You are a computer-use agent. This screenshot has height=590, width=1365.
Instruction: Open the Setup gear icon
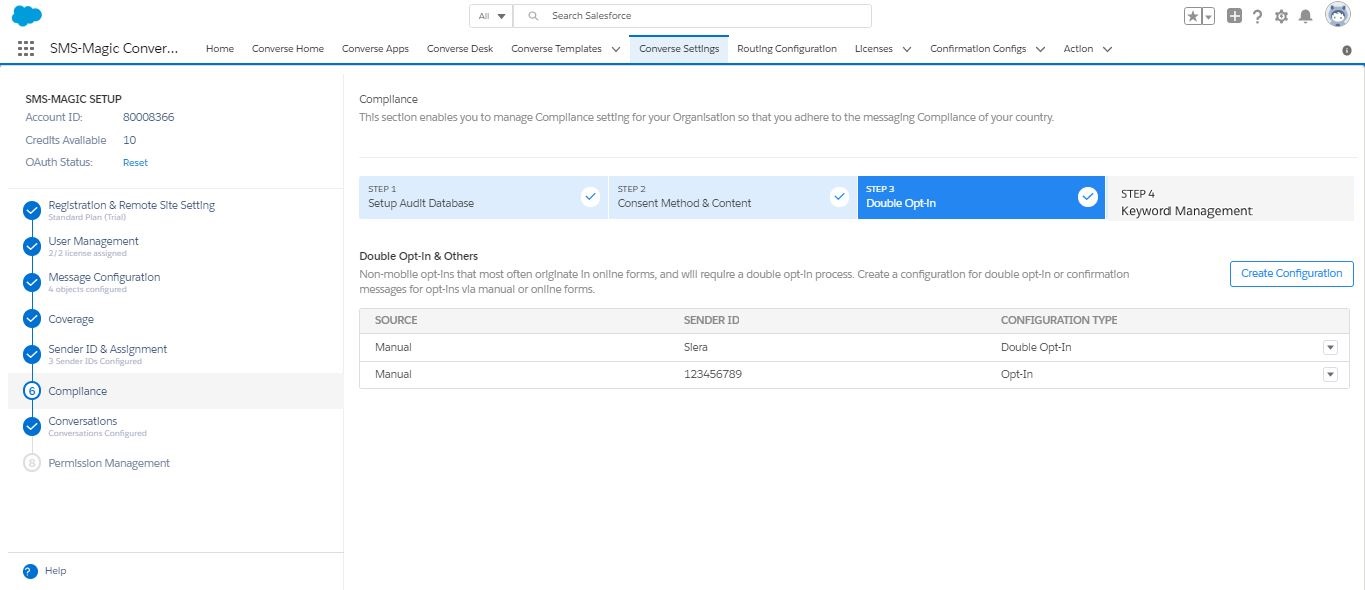(x=1281, y=16)
